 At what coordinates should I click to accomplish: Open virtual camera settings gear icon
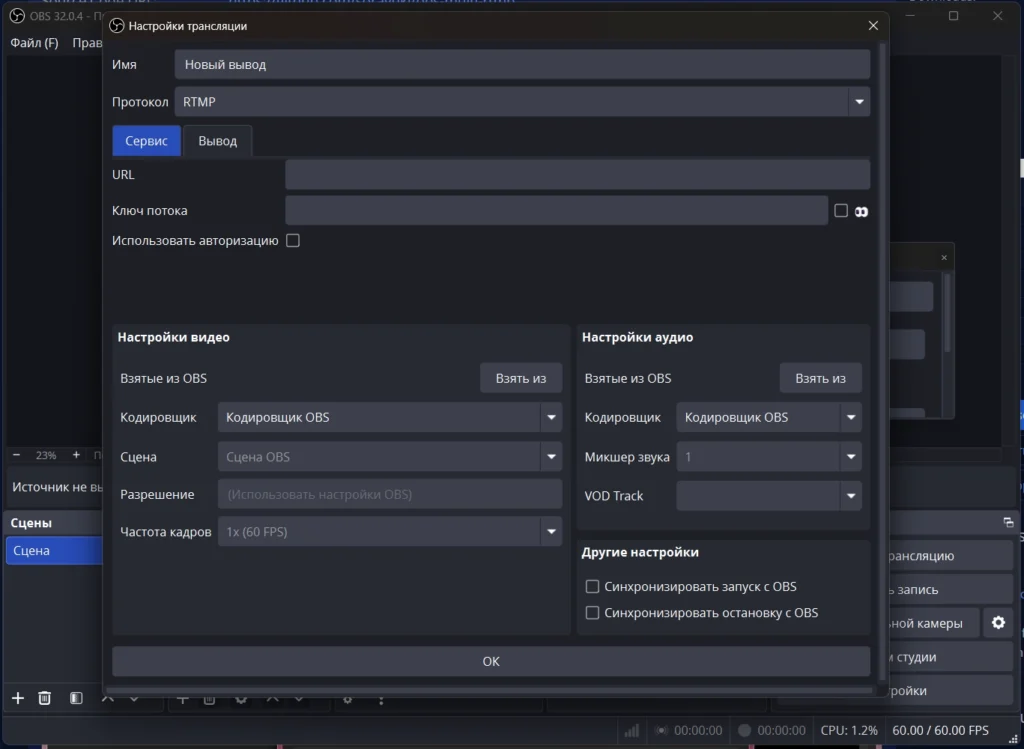click(x=997, y=623)
